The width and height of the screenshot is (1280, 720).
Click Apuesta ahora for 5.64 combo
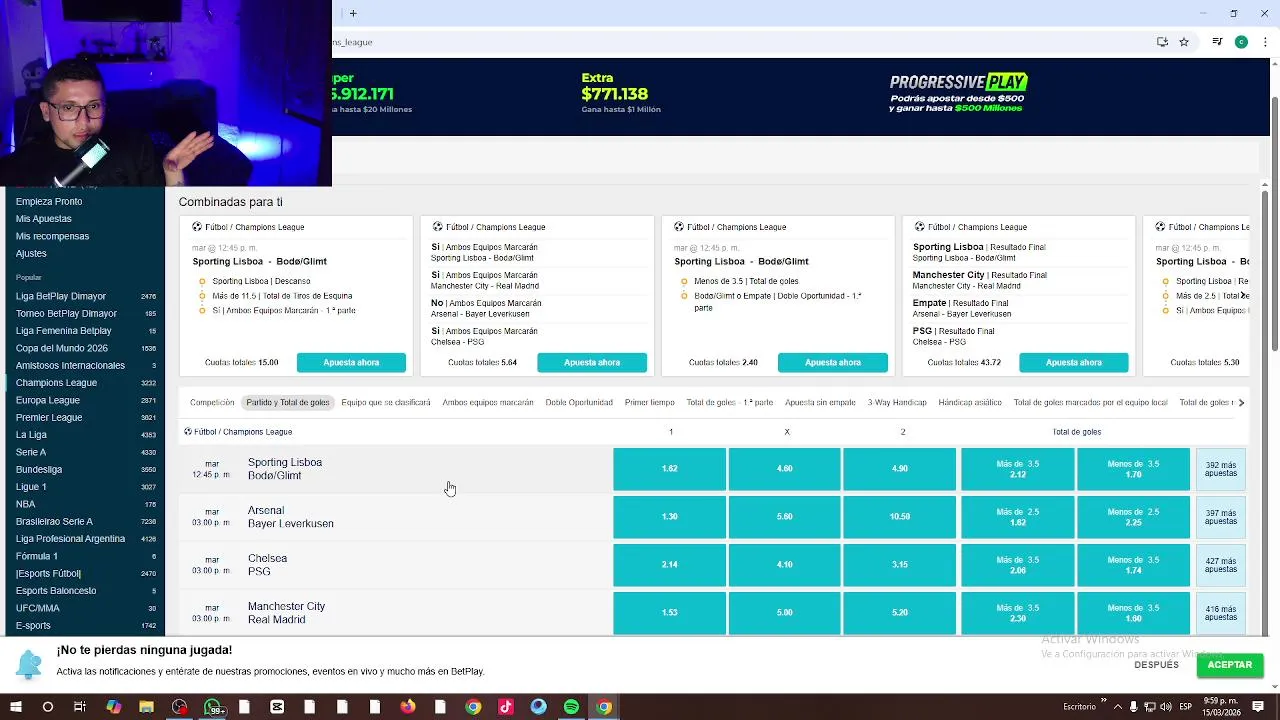click(x=592, y=362)
